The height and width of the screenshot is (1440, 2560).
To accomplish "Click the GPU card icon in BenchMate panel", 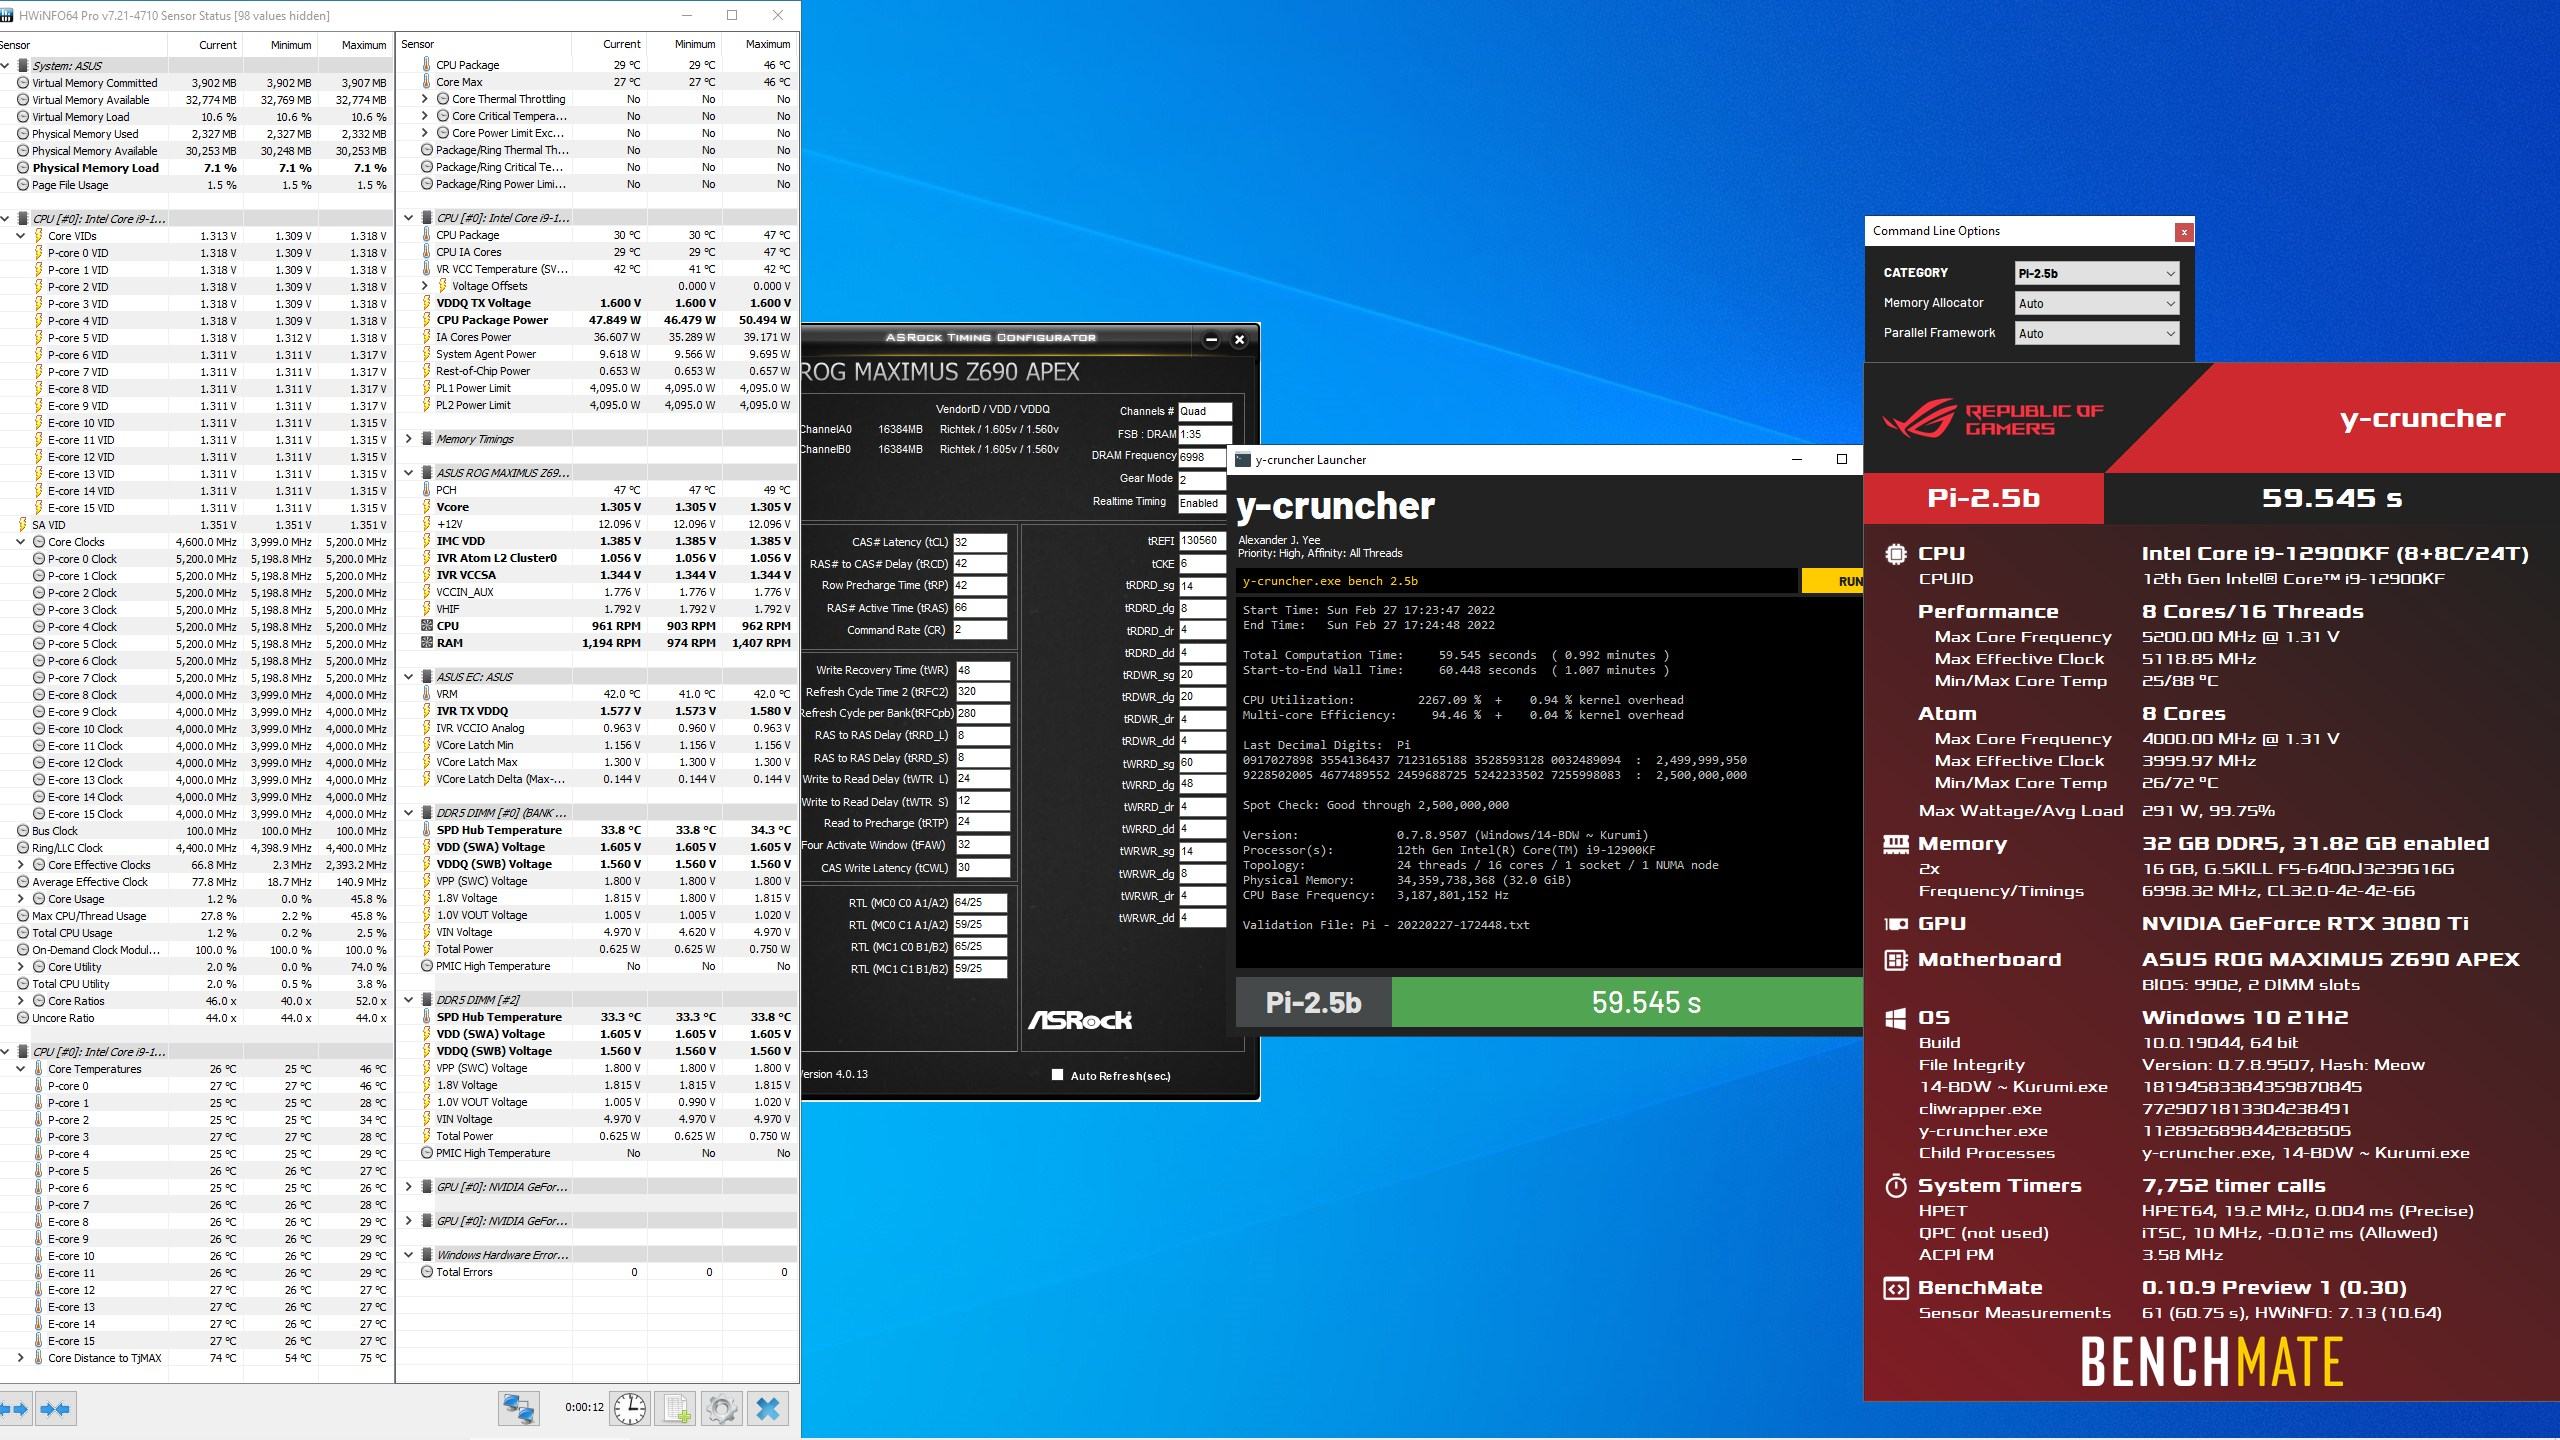I will tap(1895, 924).
